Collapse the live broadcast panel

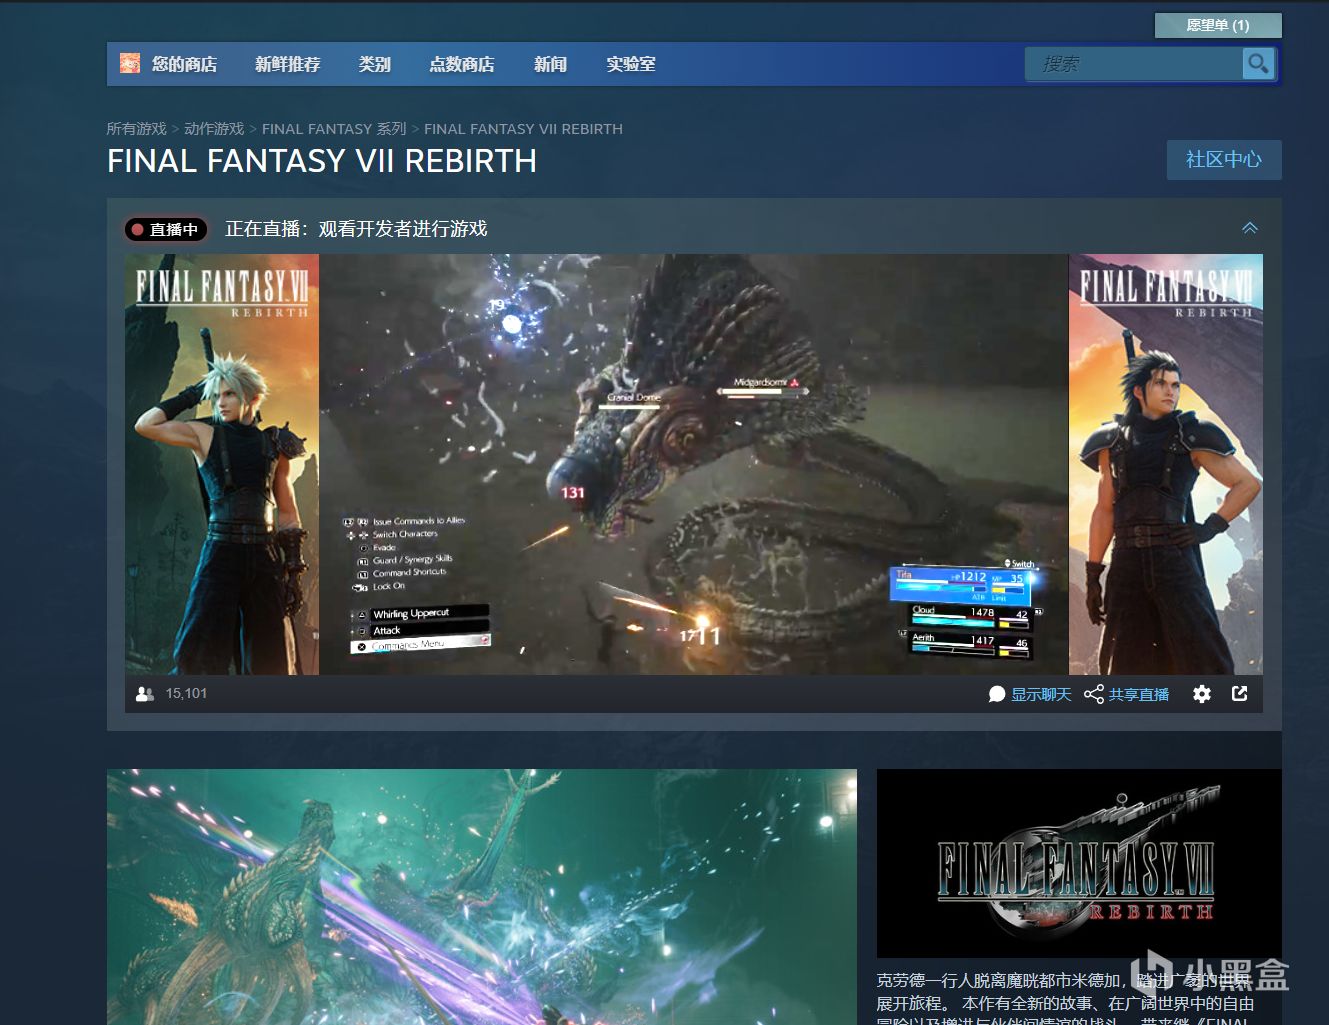1249,229
